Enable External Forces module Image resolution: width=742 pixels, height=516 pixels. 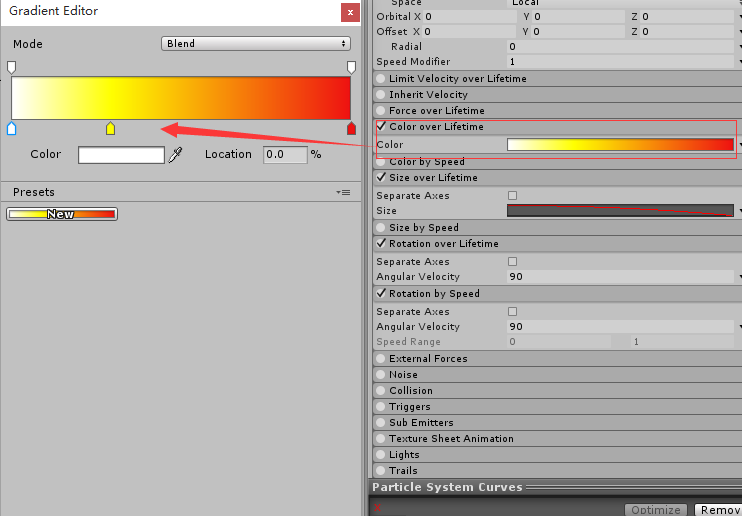pos(380,359)
